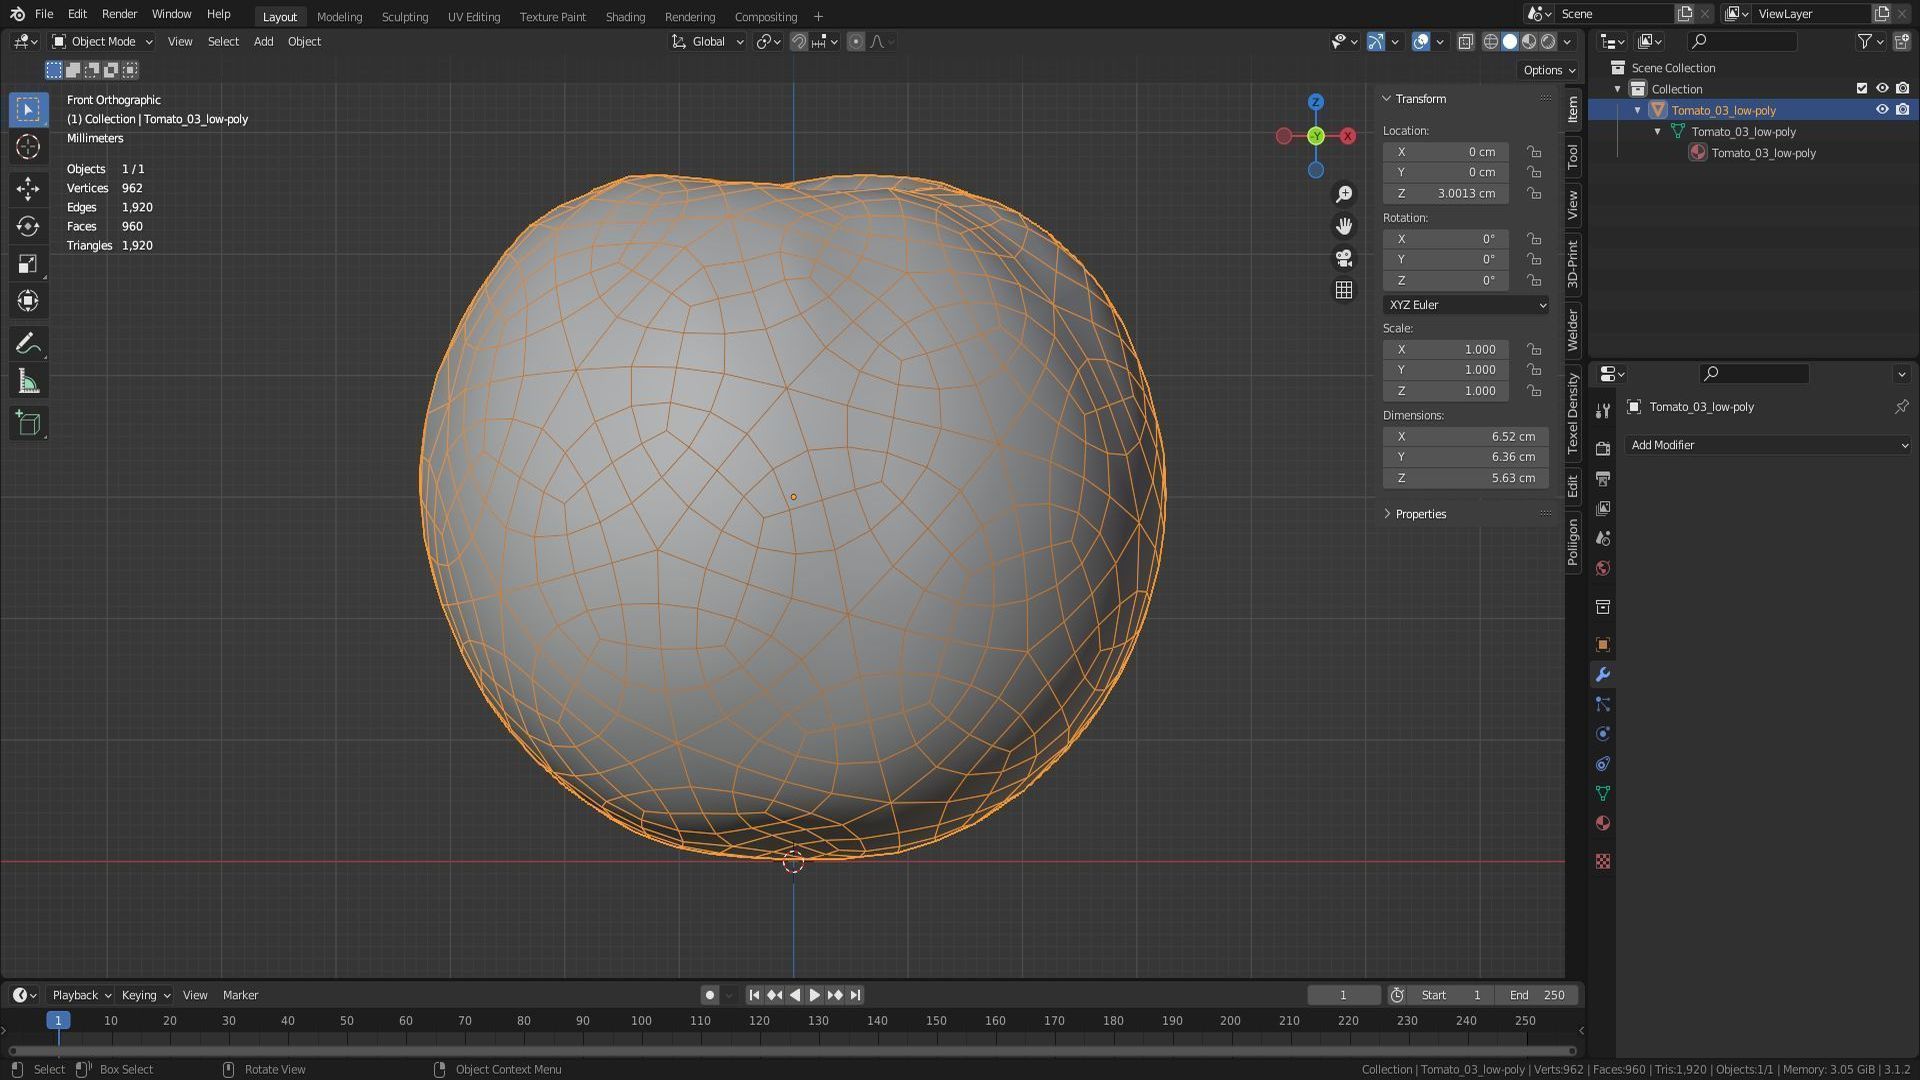The height and width of the screenshot is (1080, 1920).
Task: Play animation forward
Action: point(814,995)
